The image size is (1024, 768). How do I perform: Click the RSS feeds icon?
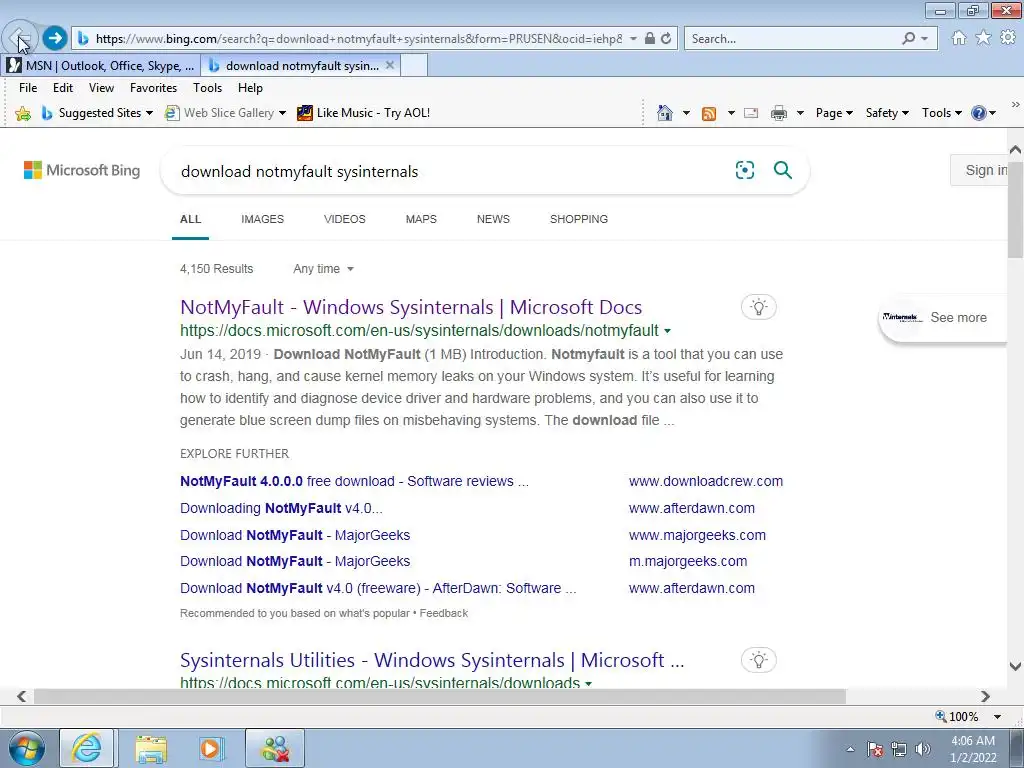pos(709,114)
